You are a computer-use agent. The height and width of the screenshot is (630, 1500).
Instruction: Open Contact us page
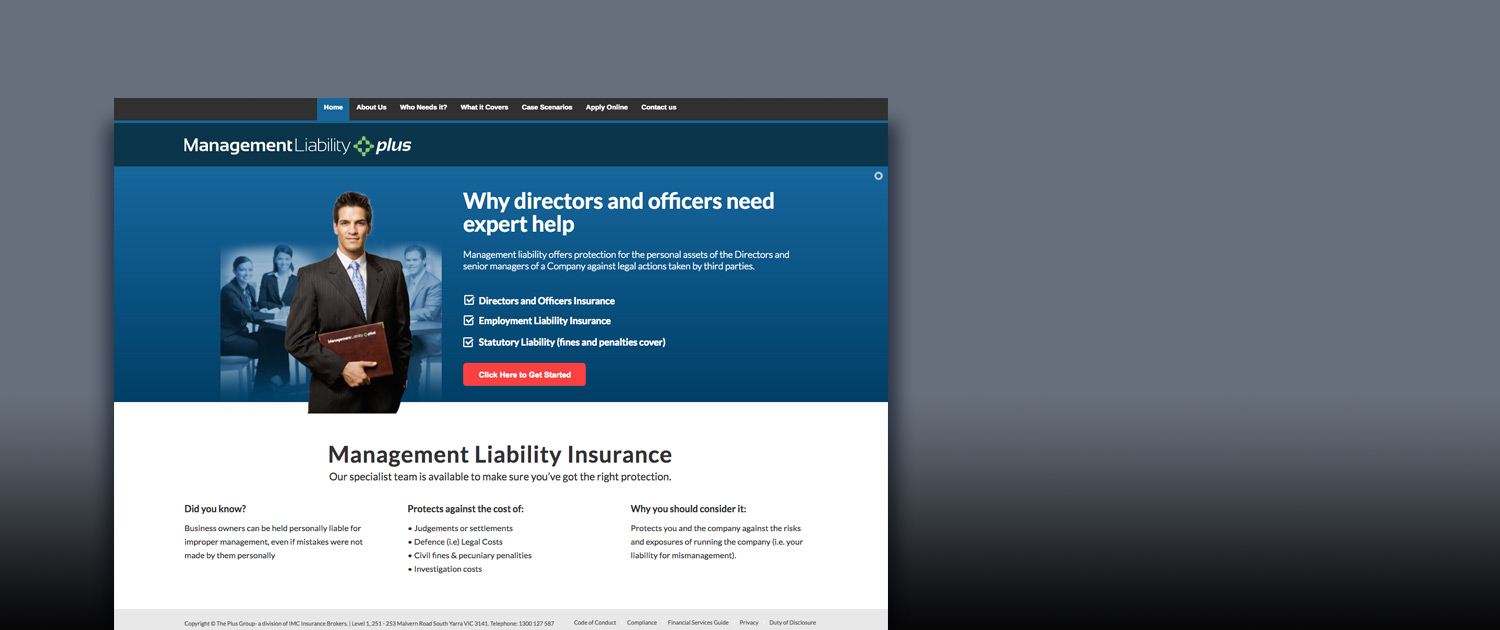click(659, 108)
